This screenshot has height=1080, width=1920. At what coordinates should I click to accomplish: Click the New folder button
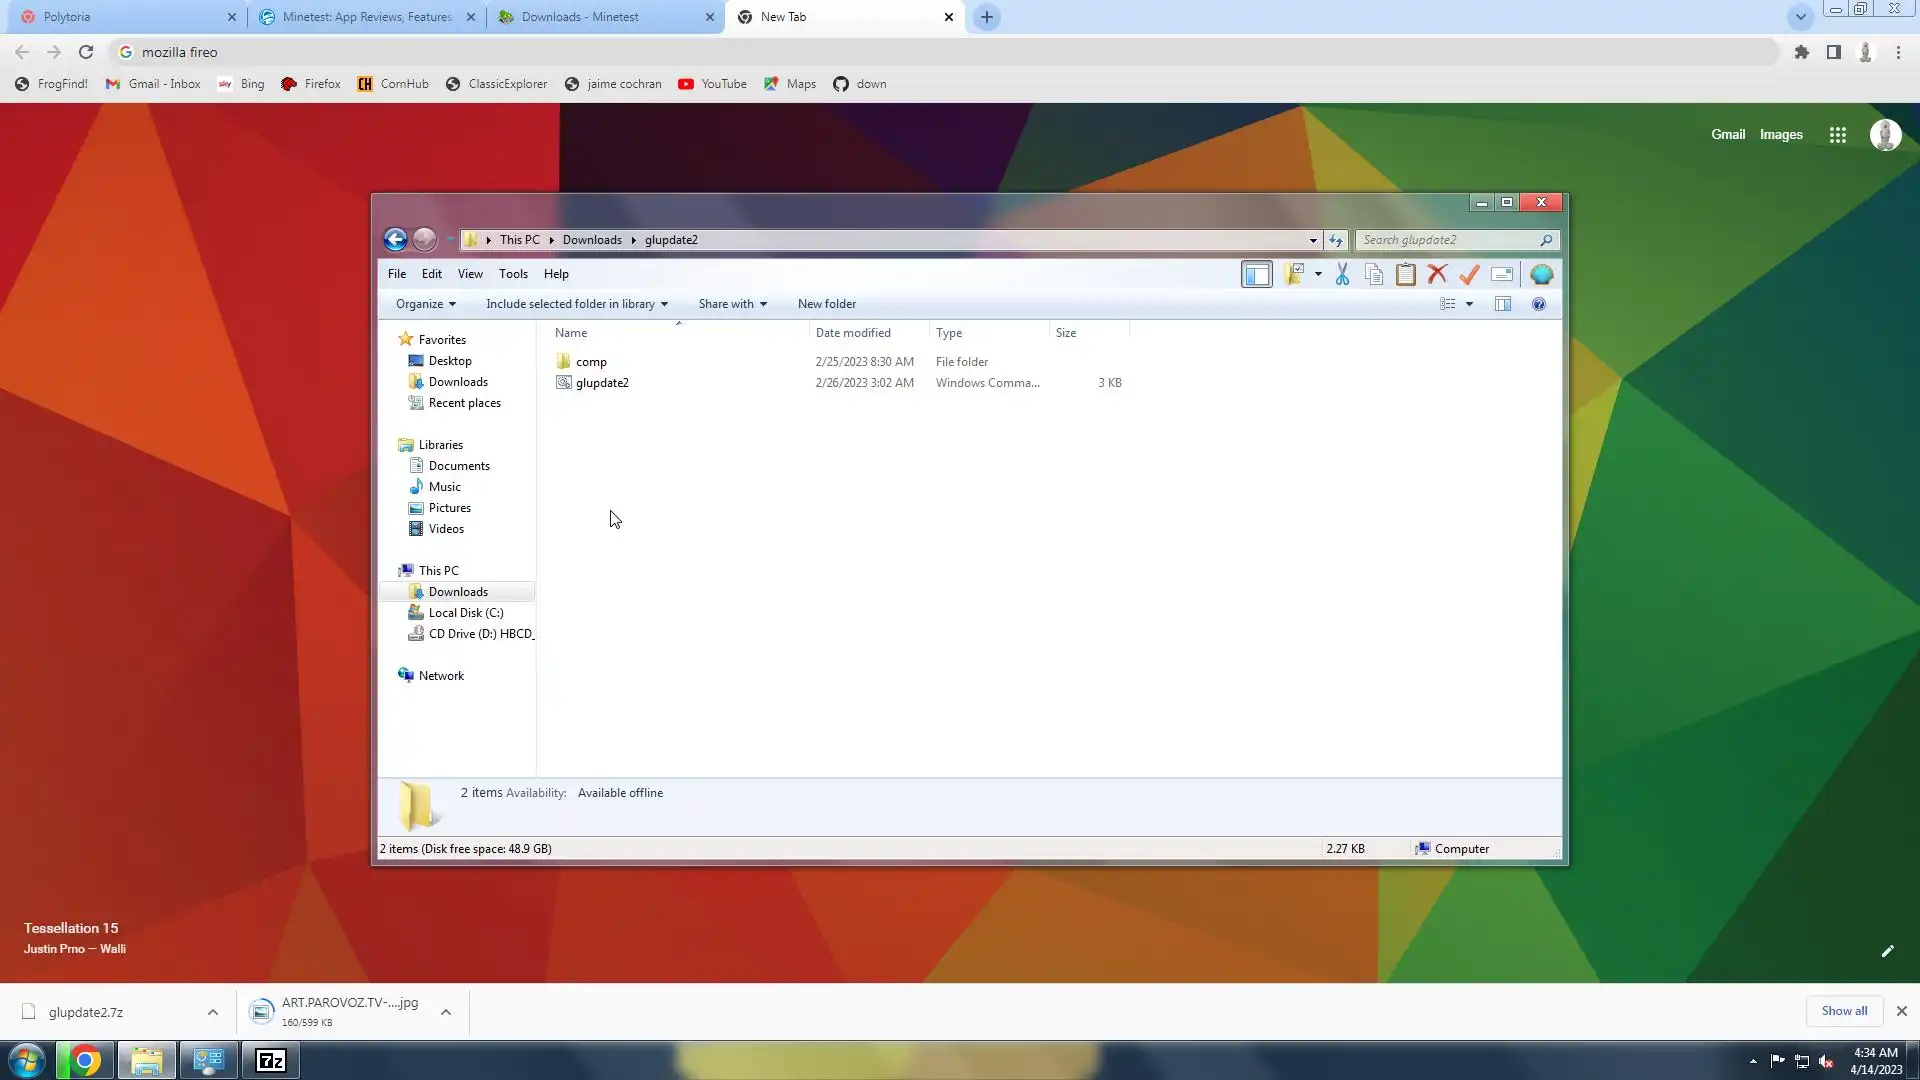[826, 304]
